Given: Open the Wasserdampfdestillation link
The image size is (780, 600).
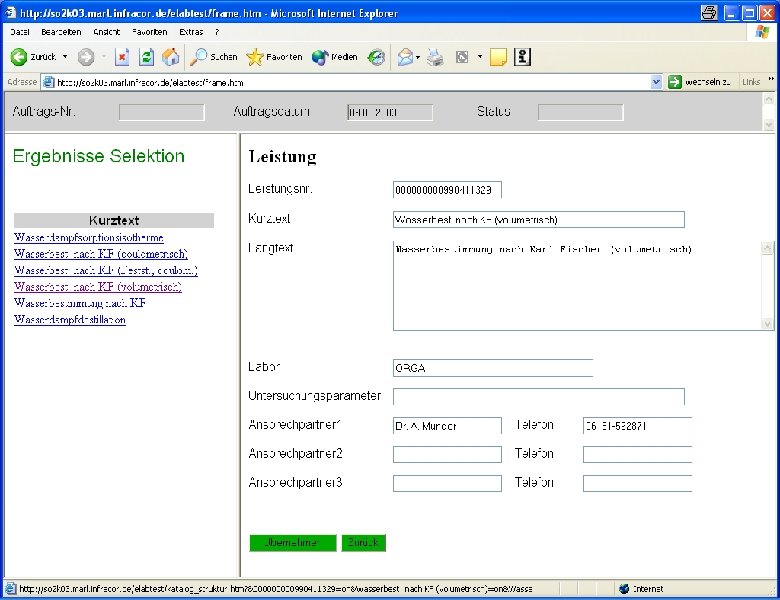Looking at the screenshot, I should coord(70,319).
